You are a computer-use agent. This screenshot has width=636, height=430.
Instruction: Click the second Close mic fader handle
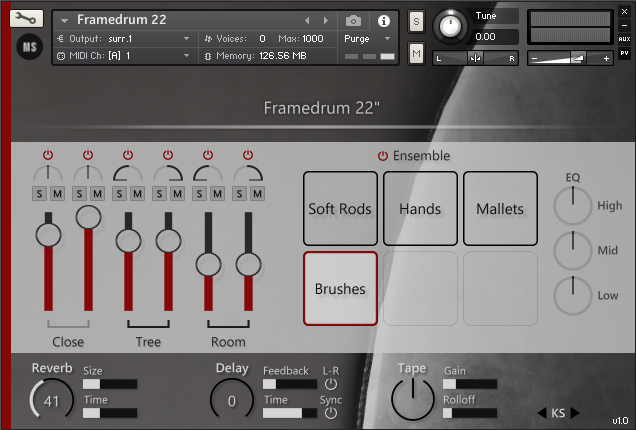pyautogui.click(x=88, y=217)
